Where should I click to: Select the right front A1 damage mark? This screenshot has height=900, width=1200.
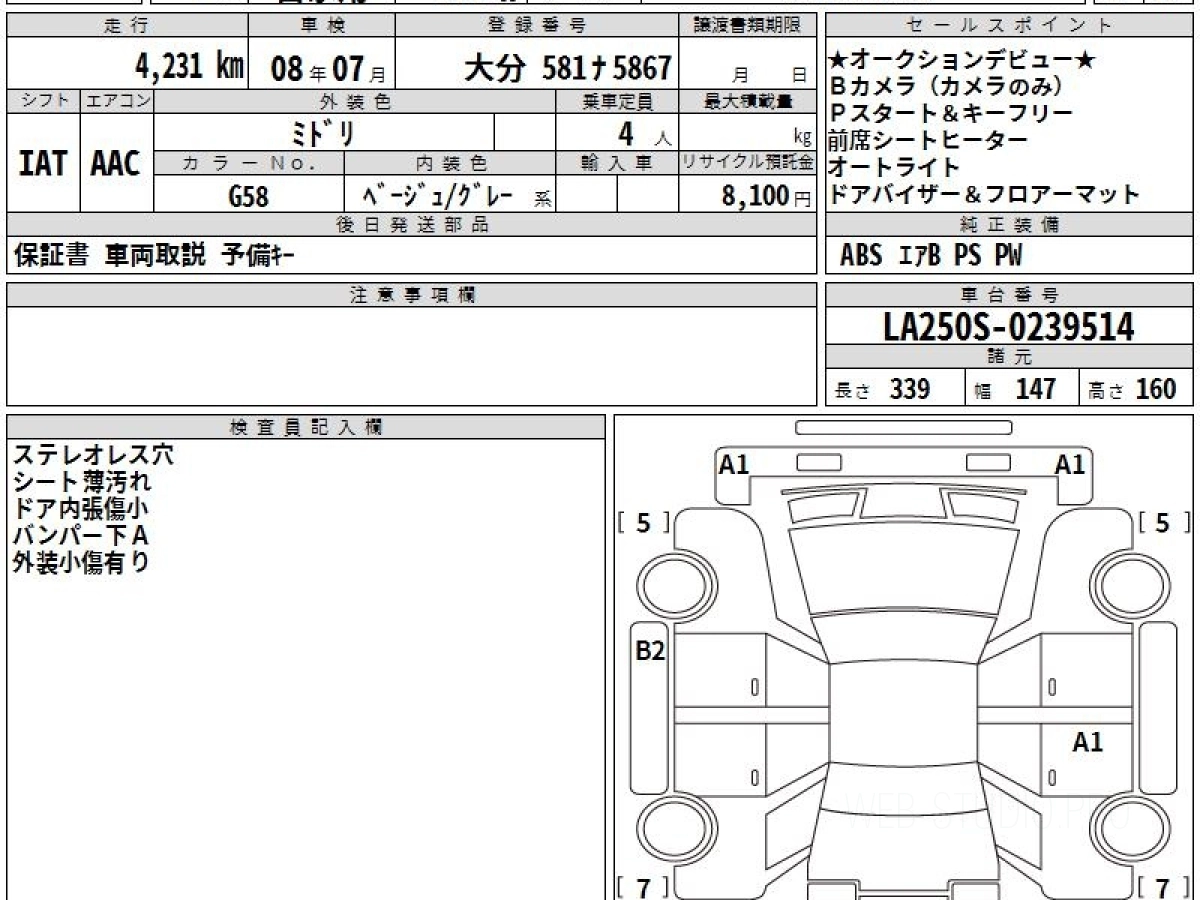[1070, 464]
